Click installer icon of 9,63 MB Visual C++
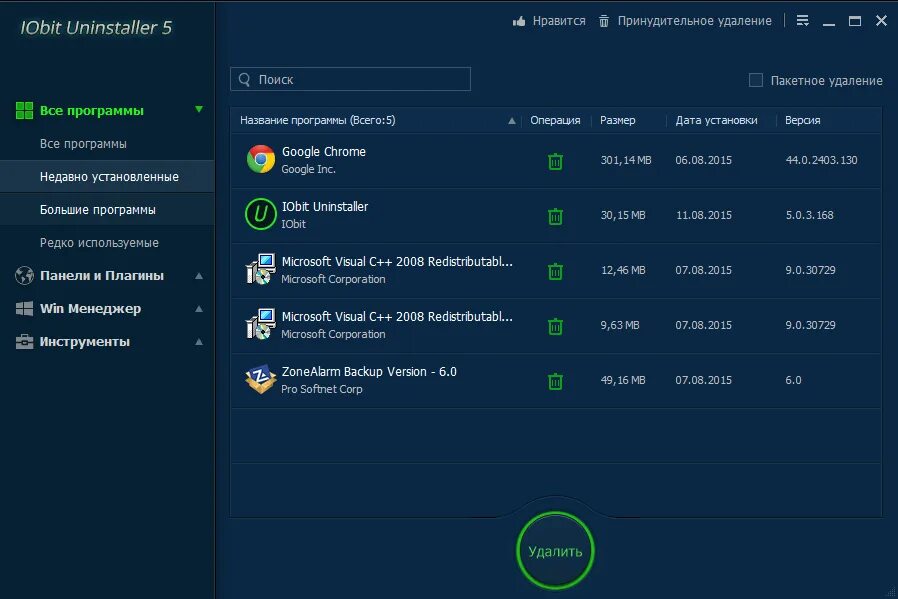 (261, 324)
